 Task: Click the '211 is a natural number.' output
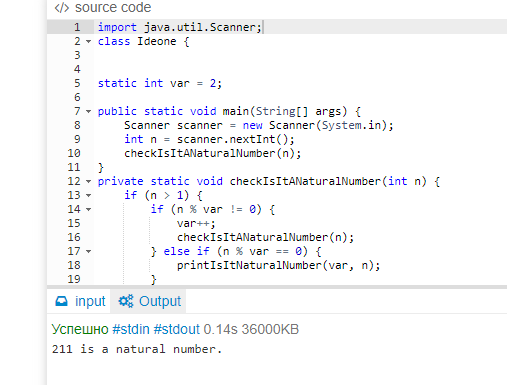137,349
